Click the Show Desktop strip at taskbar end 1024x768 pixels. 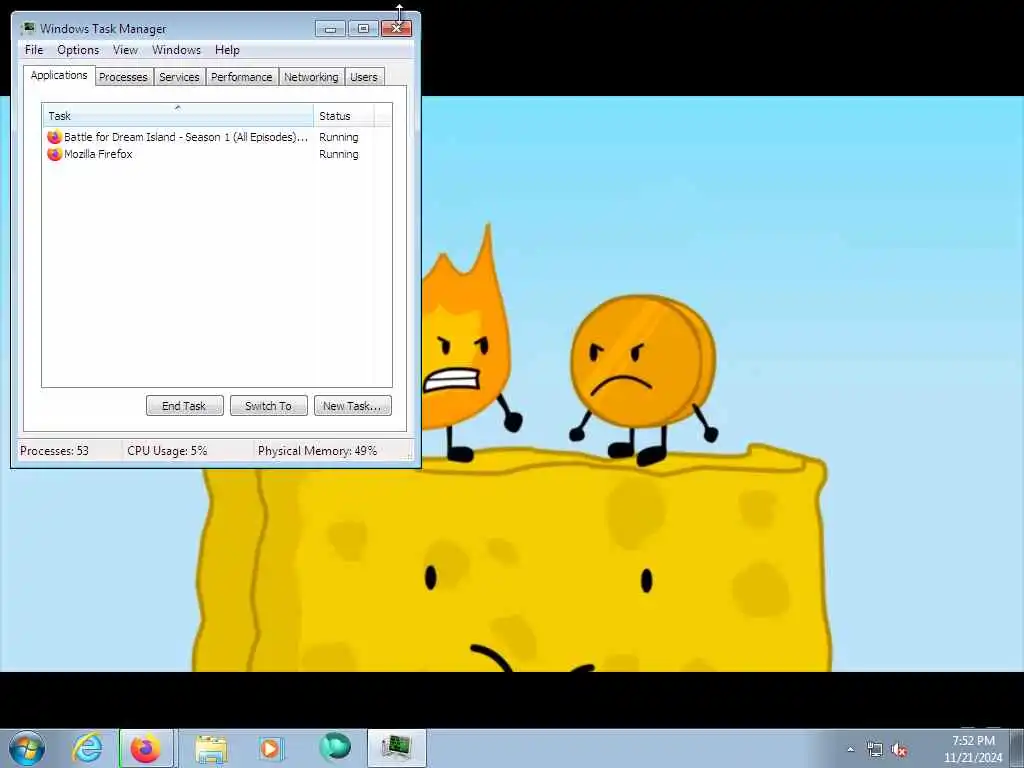pos(1016,748)
